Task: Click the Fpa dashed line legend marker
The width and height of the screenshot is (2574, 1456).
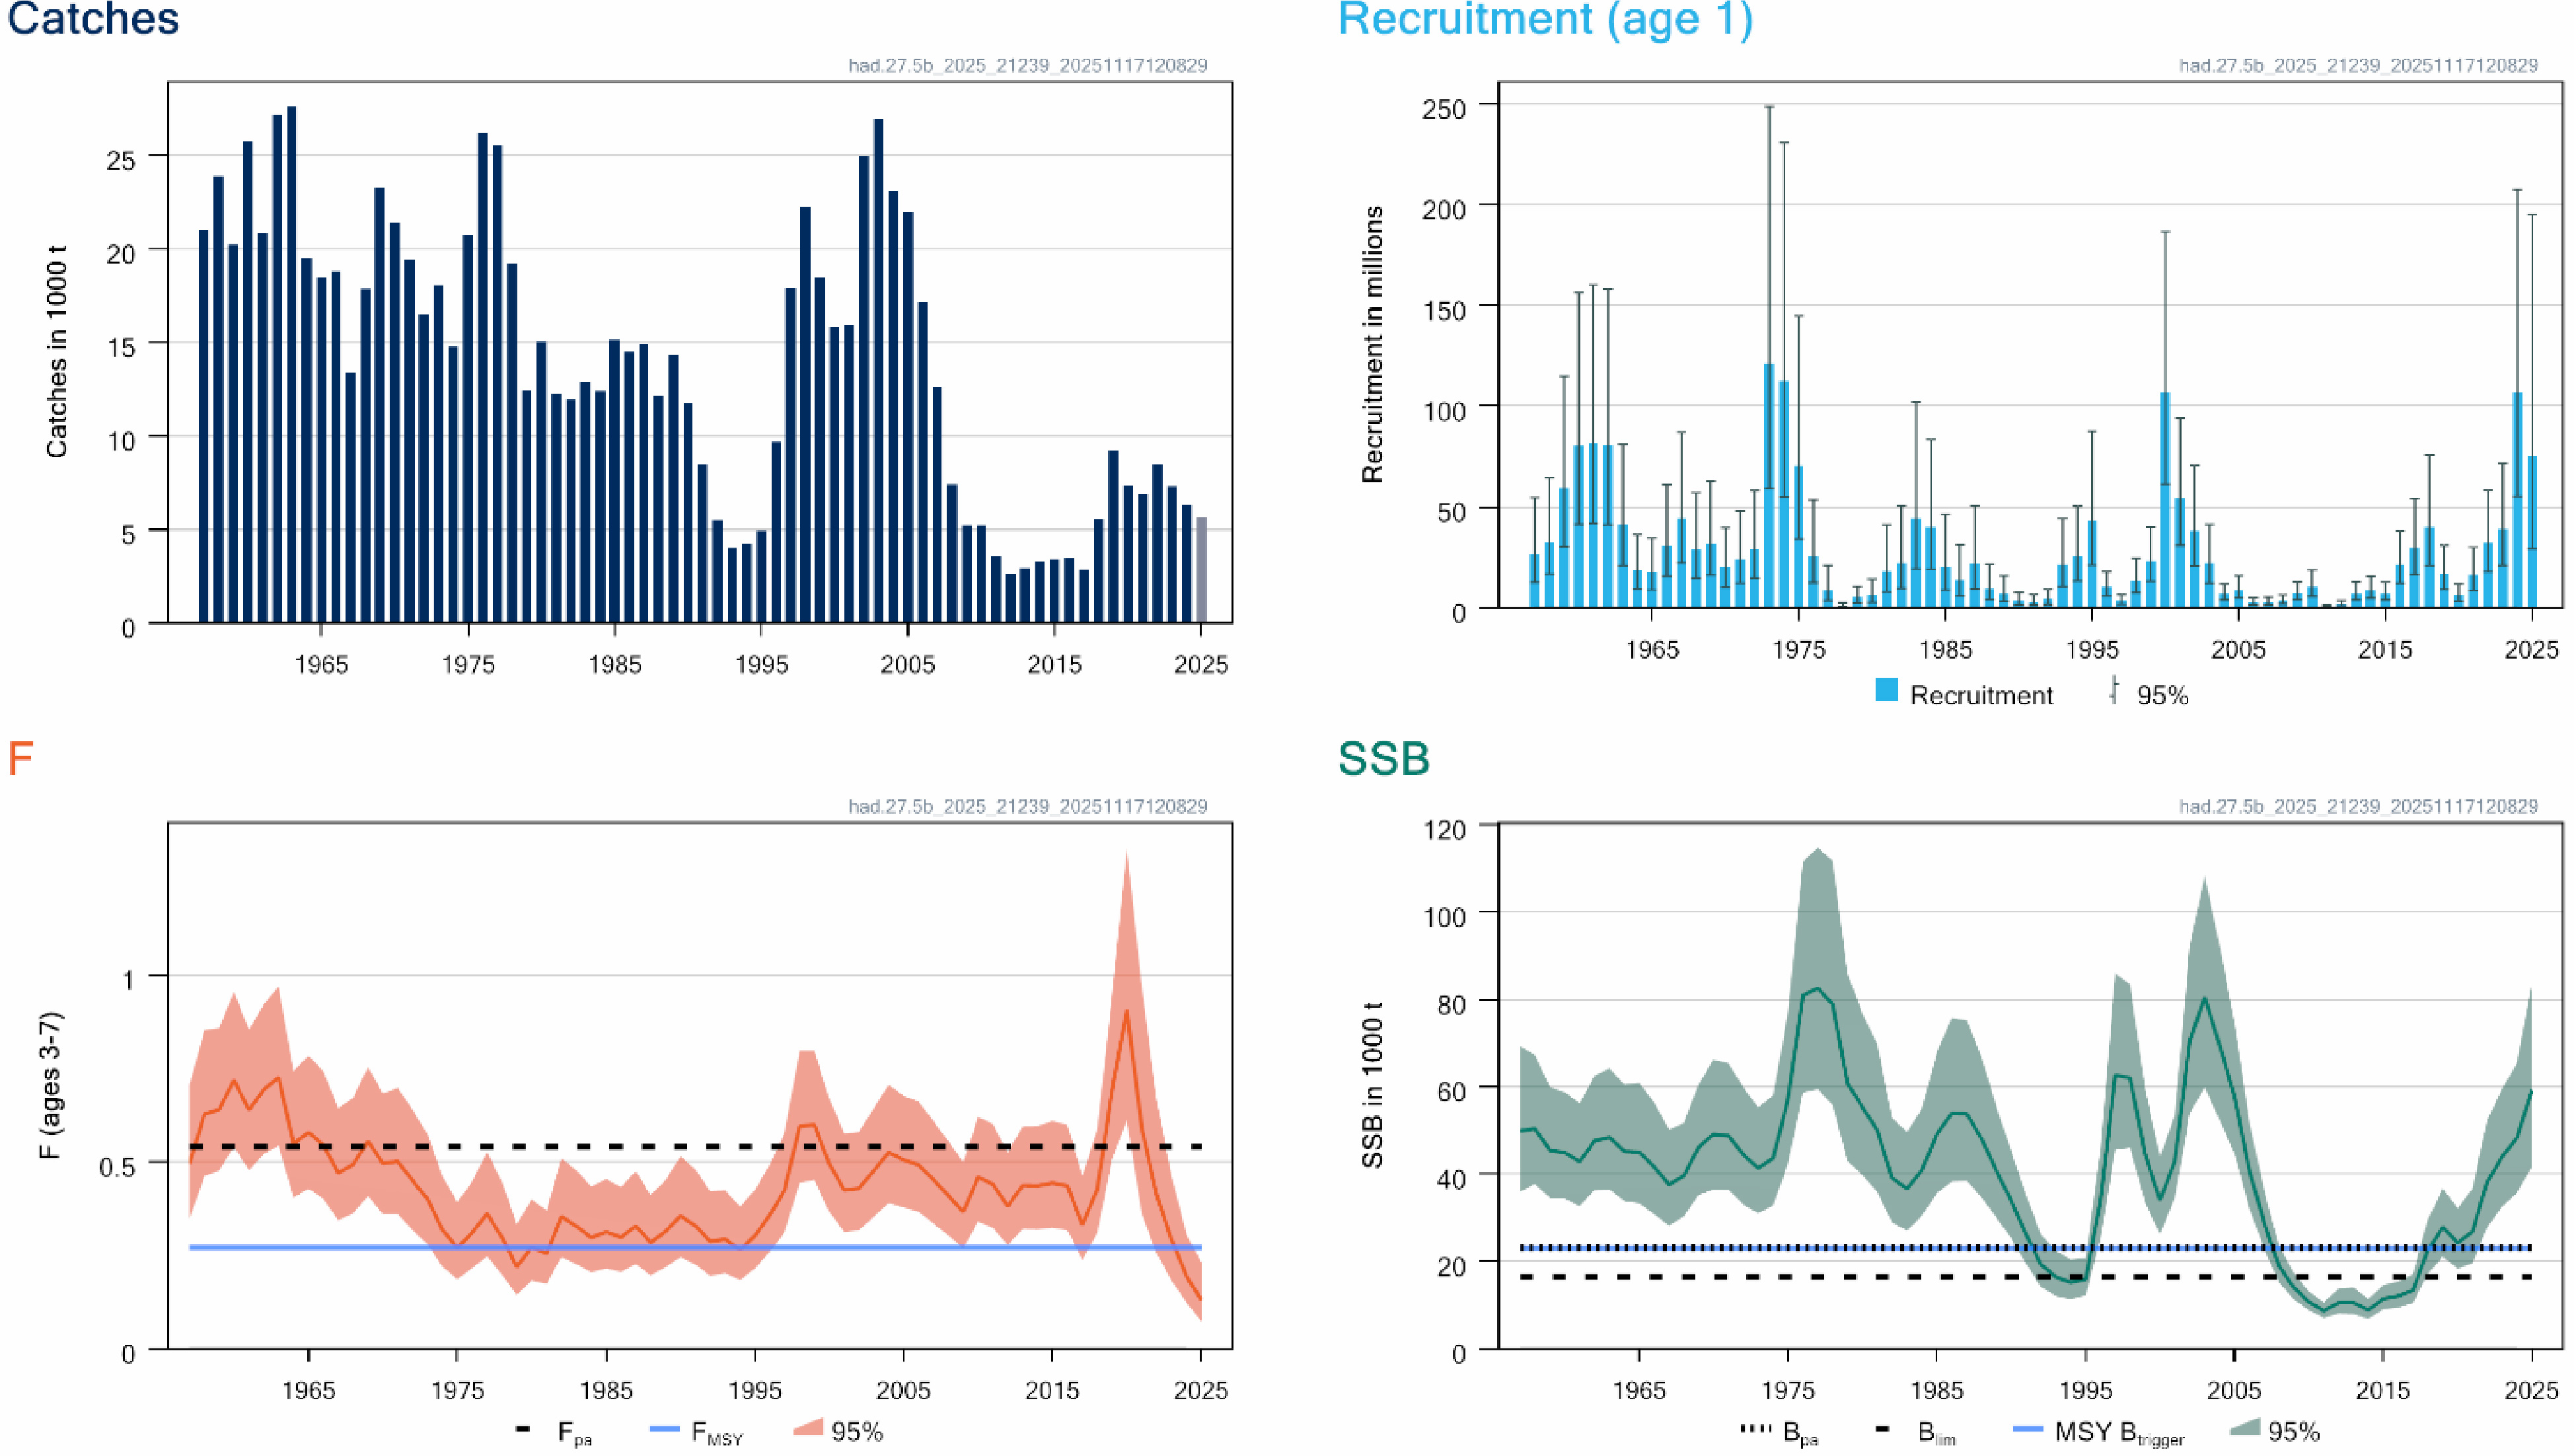Action: (x=522, y=1430)
